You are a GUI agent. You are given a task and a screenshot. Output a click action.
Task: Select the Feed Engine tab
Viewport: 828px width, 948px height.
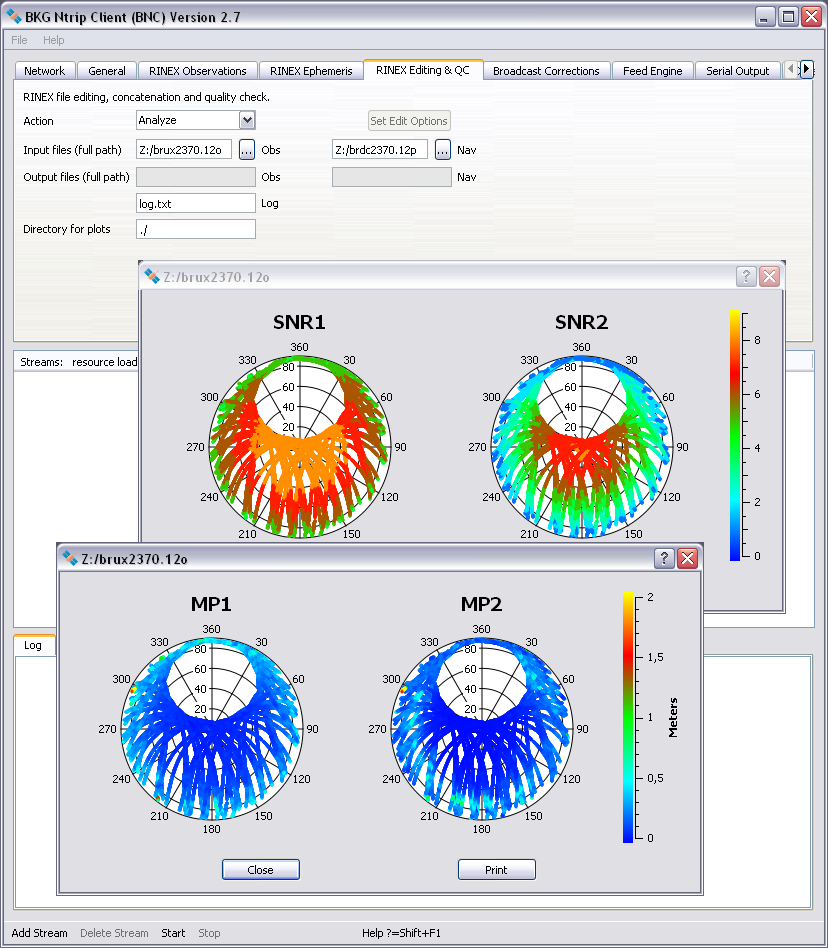click(652, 71)
